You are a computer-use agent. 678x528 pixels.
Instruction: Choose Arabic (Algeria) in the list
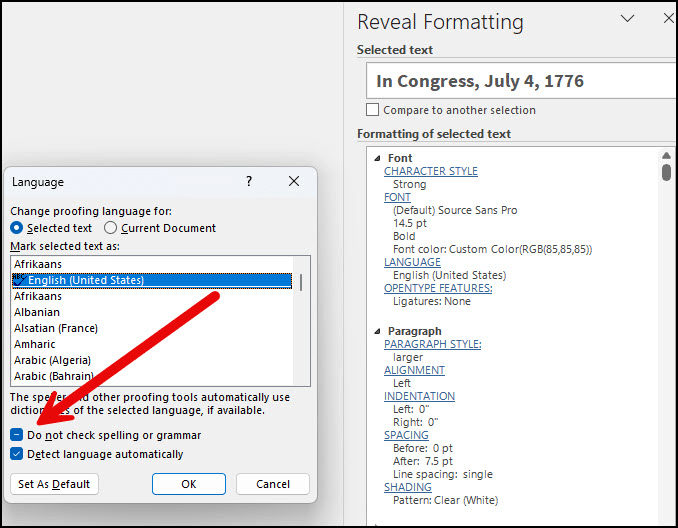click(x=52, y=360)
